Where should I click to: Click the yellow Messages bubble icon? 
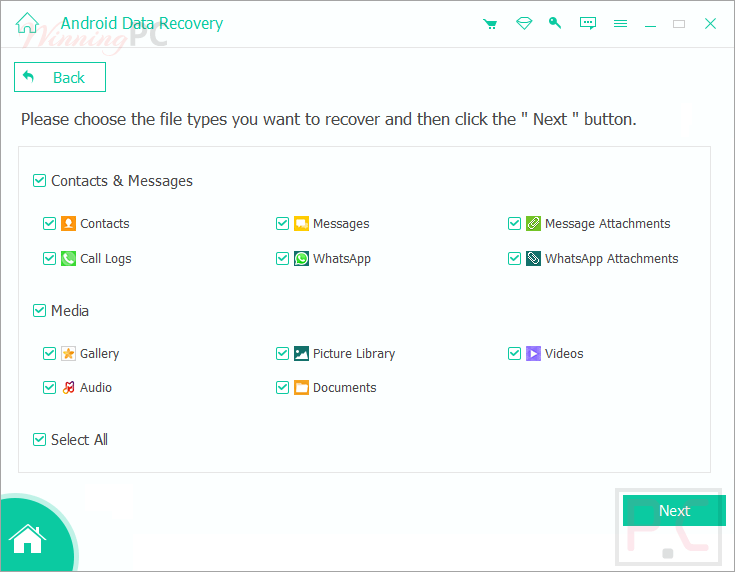coord(301,224)
